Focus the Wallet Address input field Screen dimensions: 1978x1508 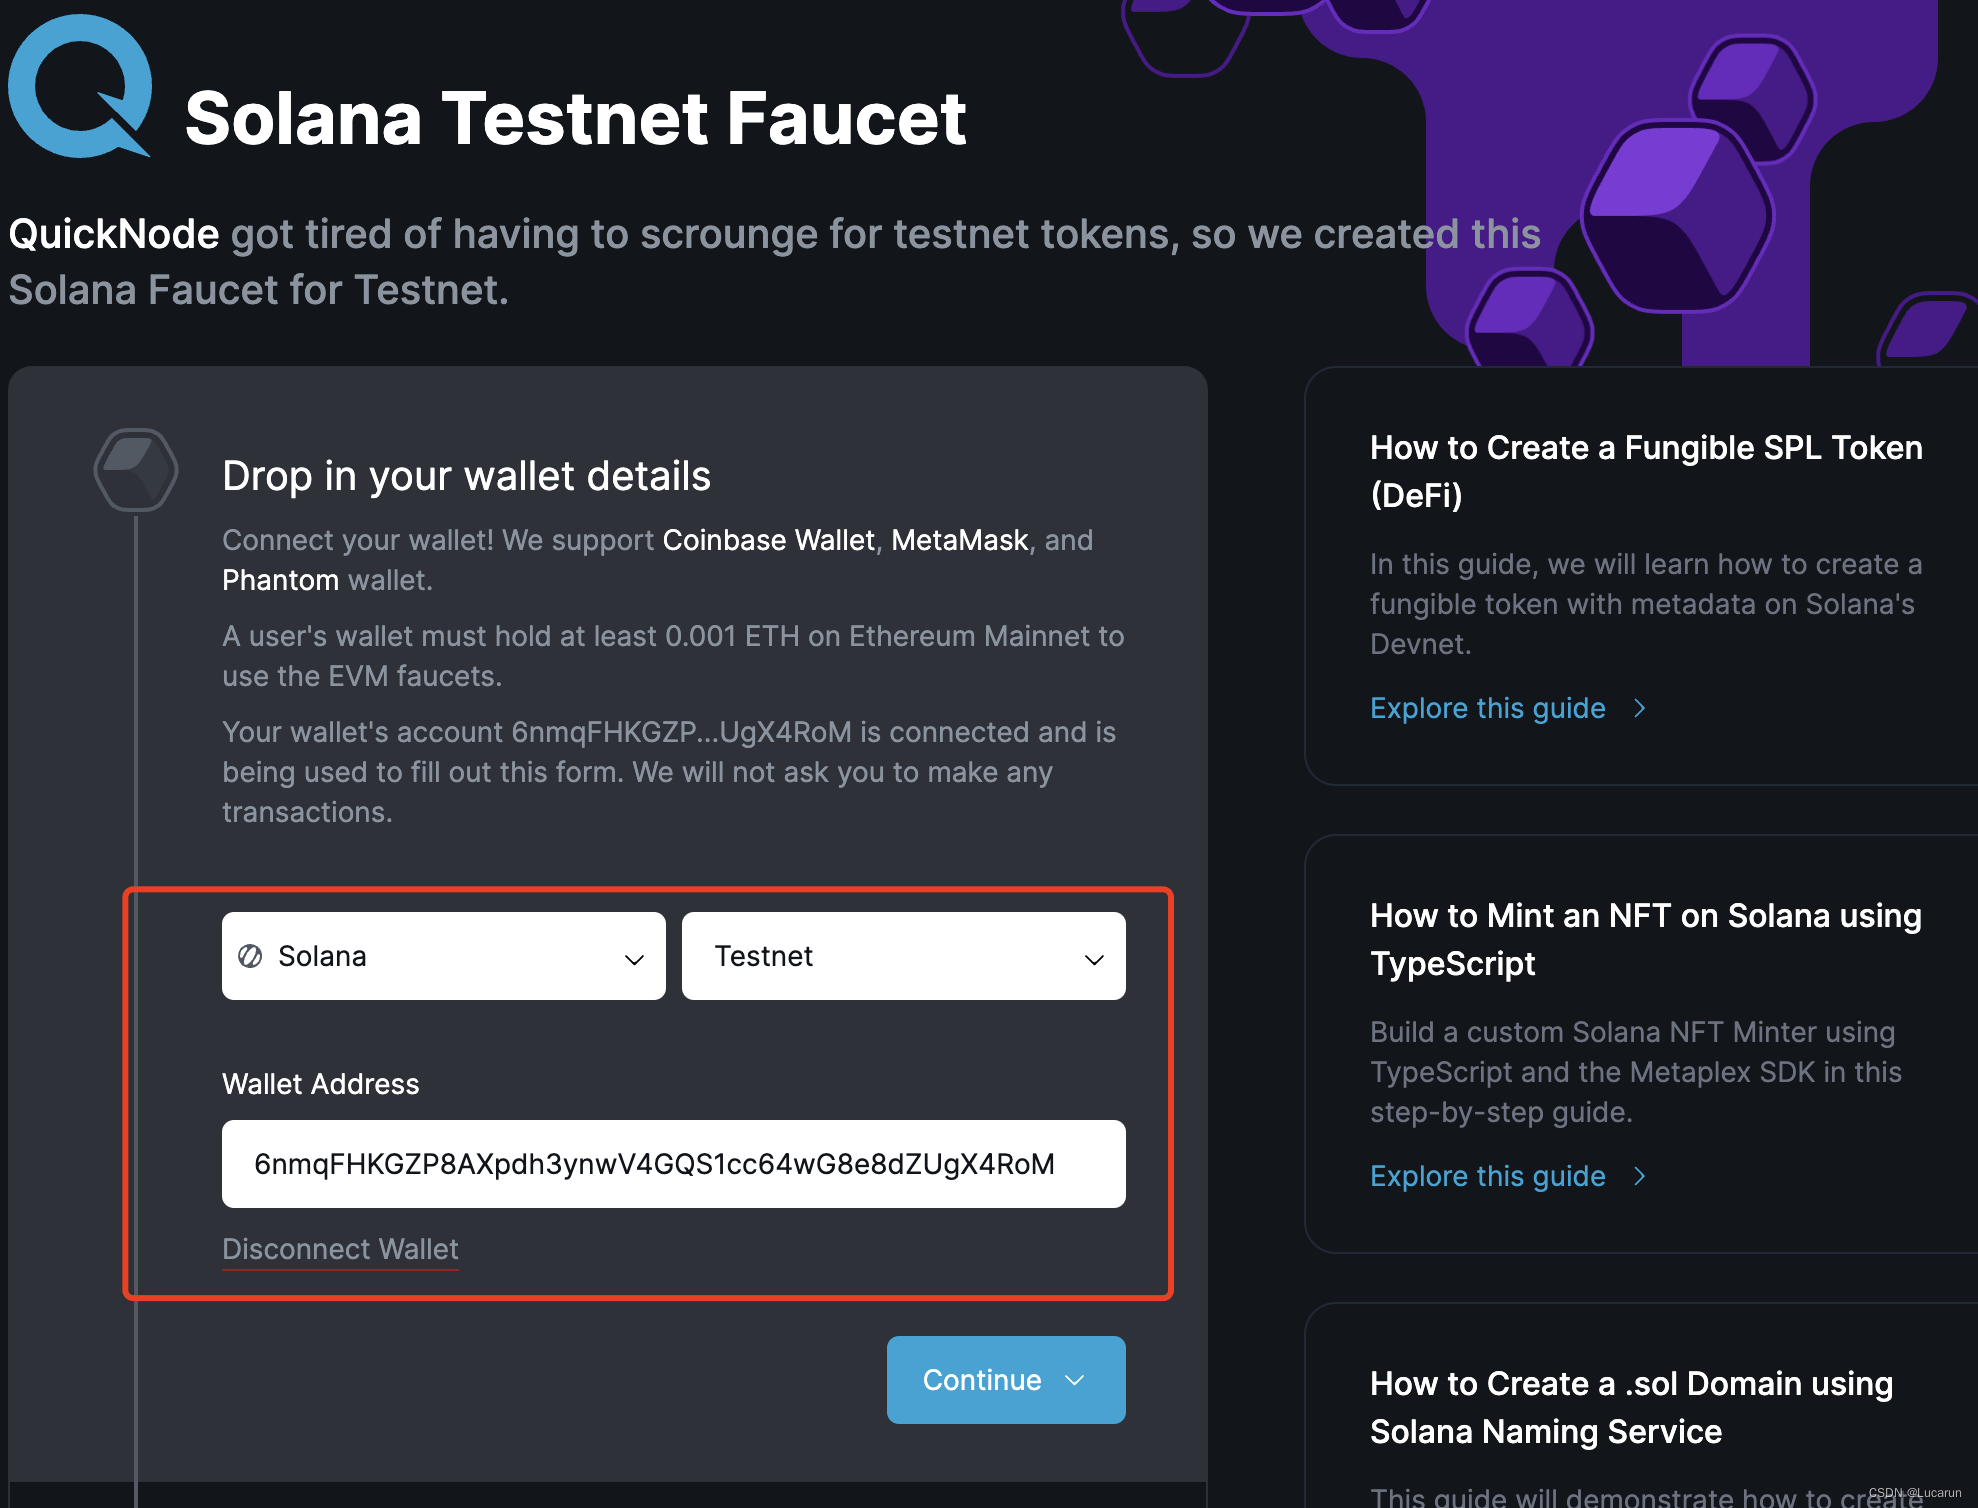point(673,1164)
